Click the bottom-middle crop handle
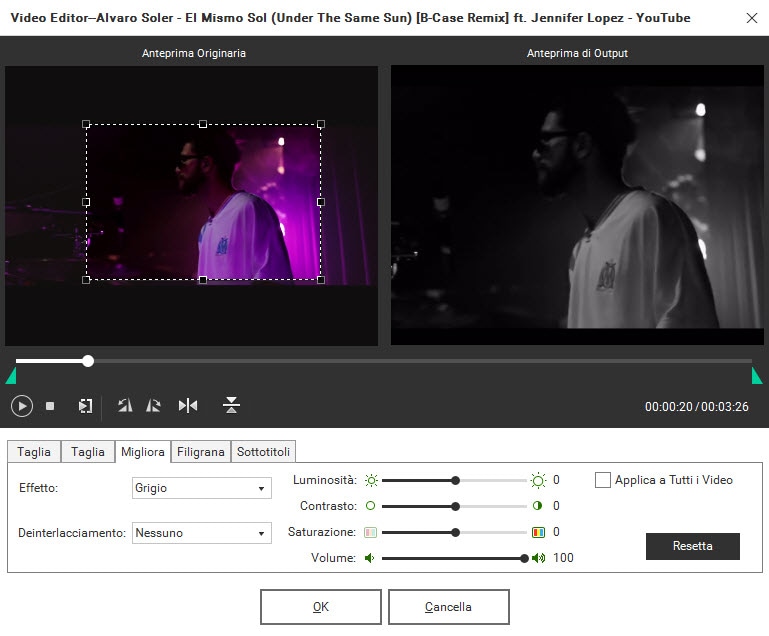This screenshot has width=769, height=636. point(203,280)
